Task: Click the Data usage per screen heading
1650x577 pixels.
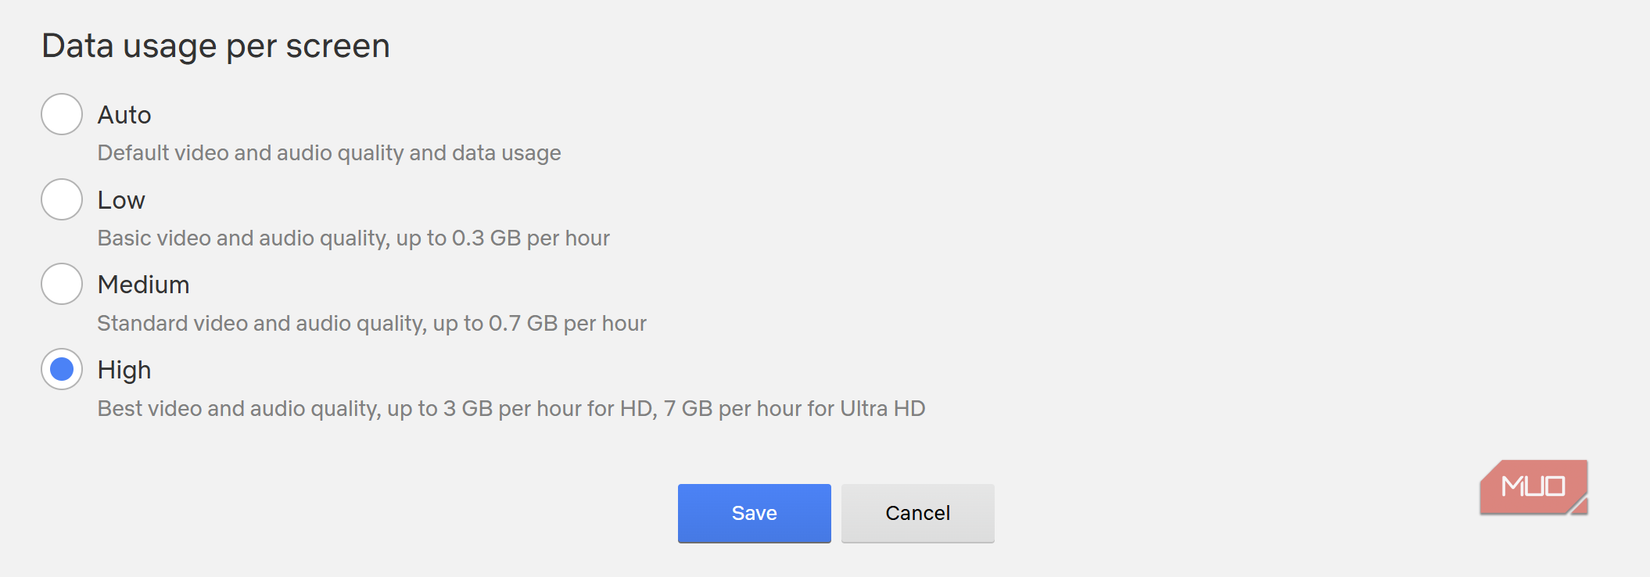Action: tap(215, 45)
